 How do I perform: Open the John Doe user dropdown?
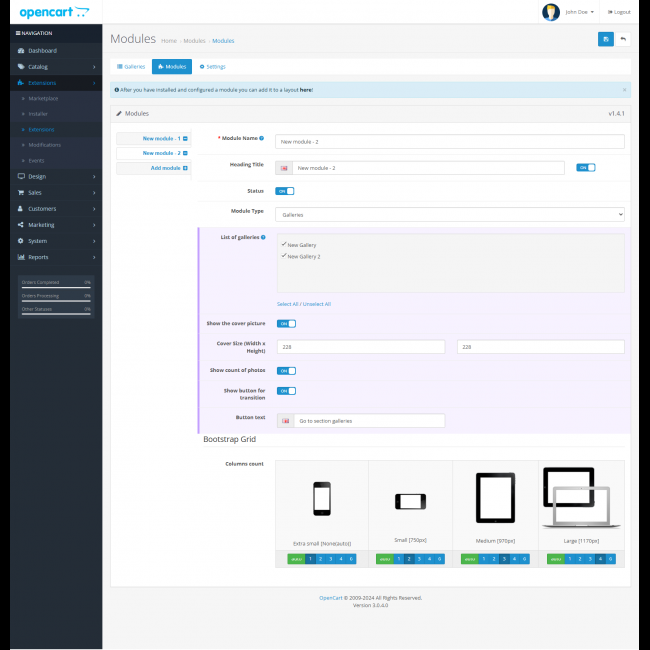579,12
